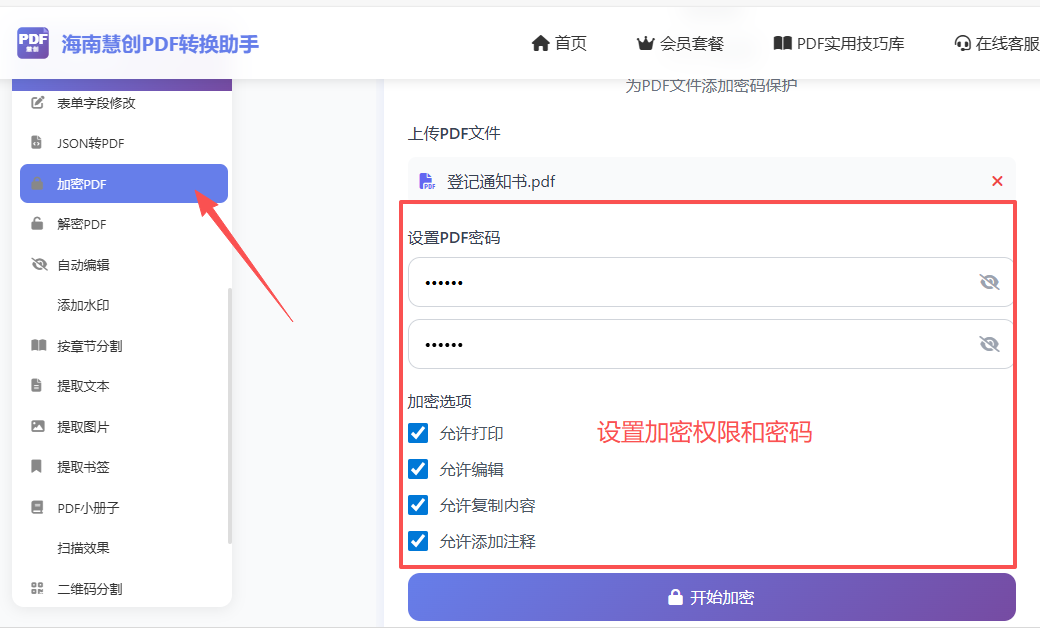Viewport: 1040px width, 628px height.
Task: Click the unlock icon beside 解密PDF
Action: click(x=37, y=223)
